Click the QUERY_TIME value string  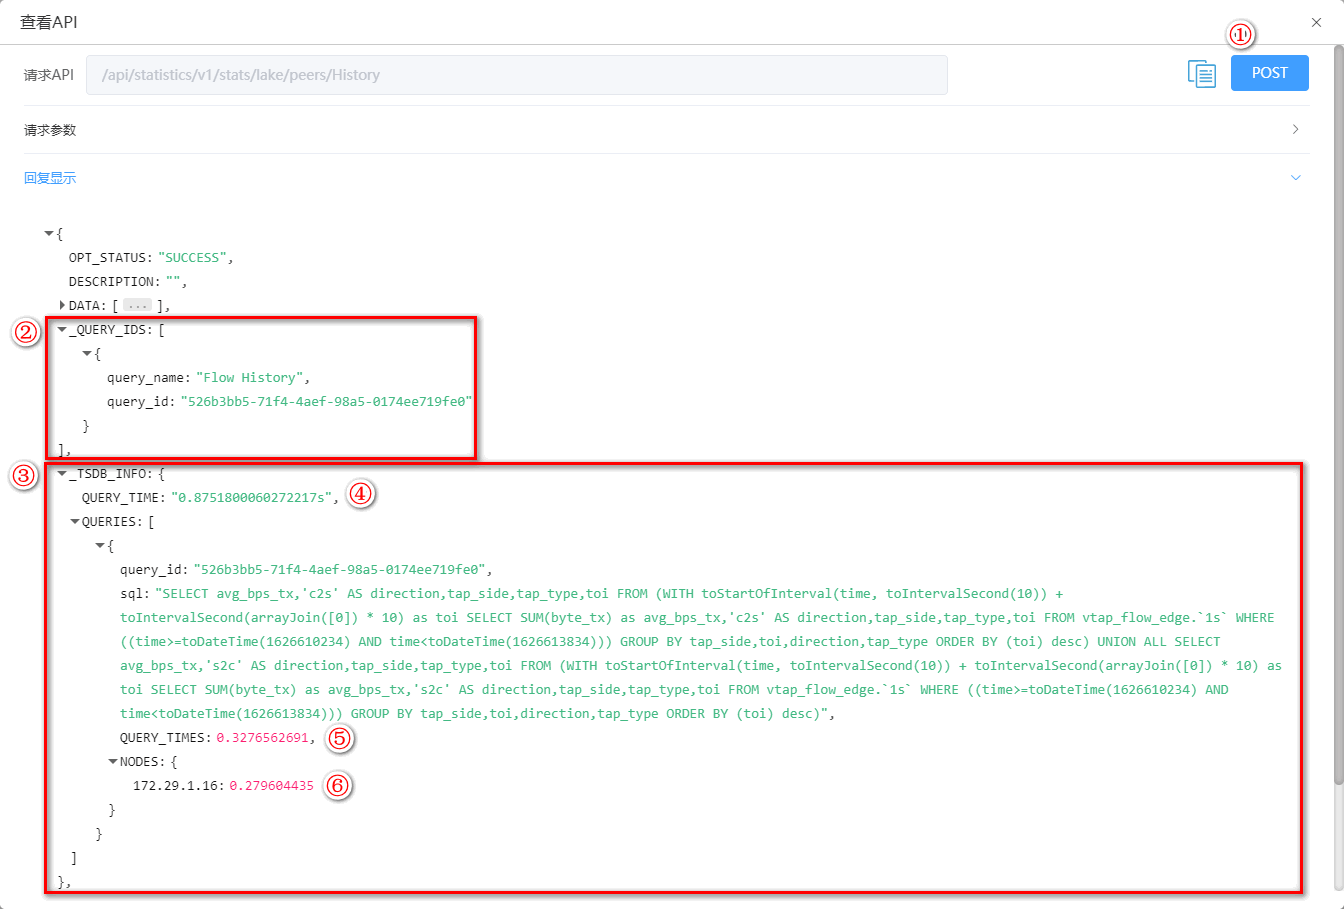(x=254, y=498)
